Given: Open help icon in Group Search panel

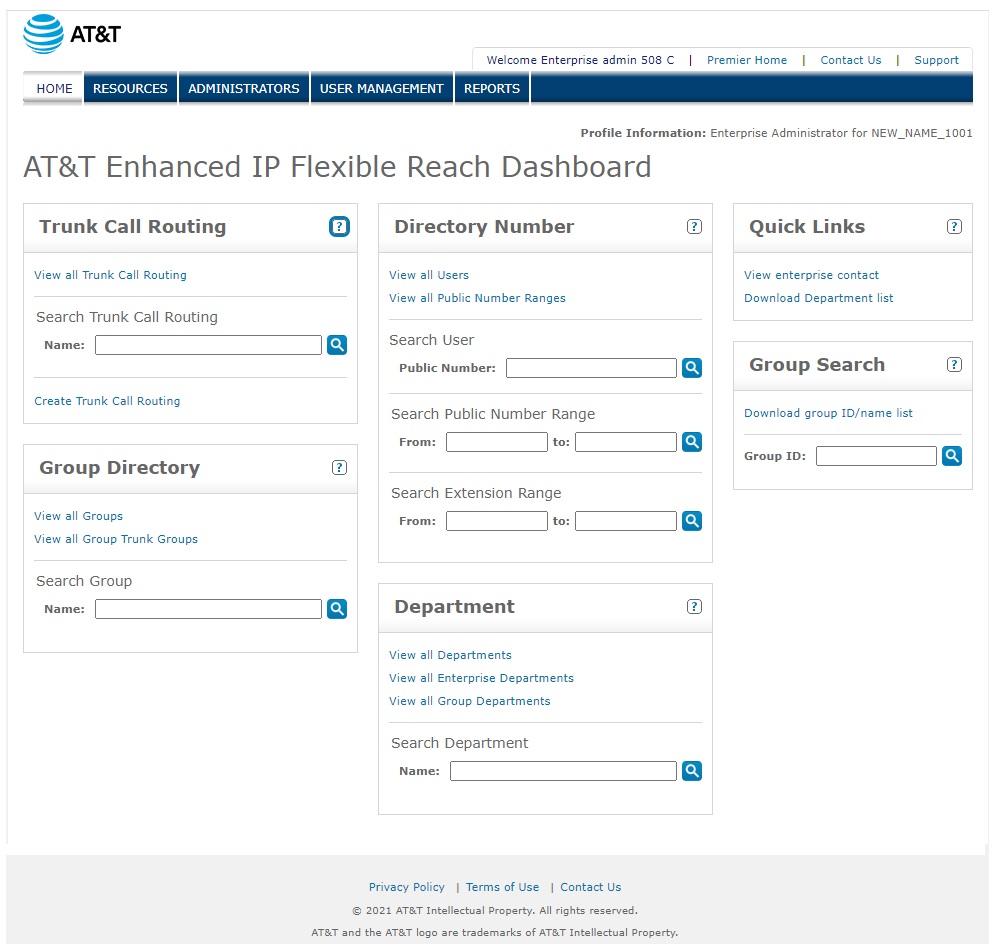Looking at the screenshot, I should pyautogui.click(x=954, y=365).
